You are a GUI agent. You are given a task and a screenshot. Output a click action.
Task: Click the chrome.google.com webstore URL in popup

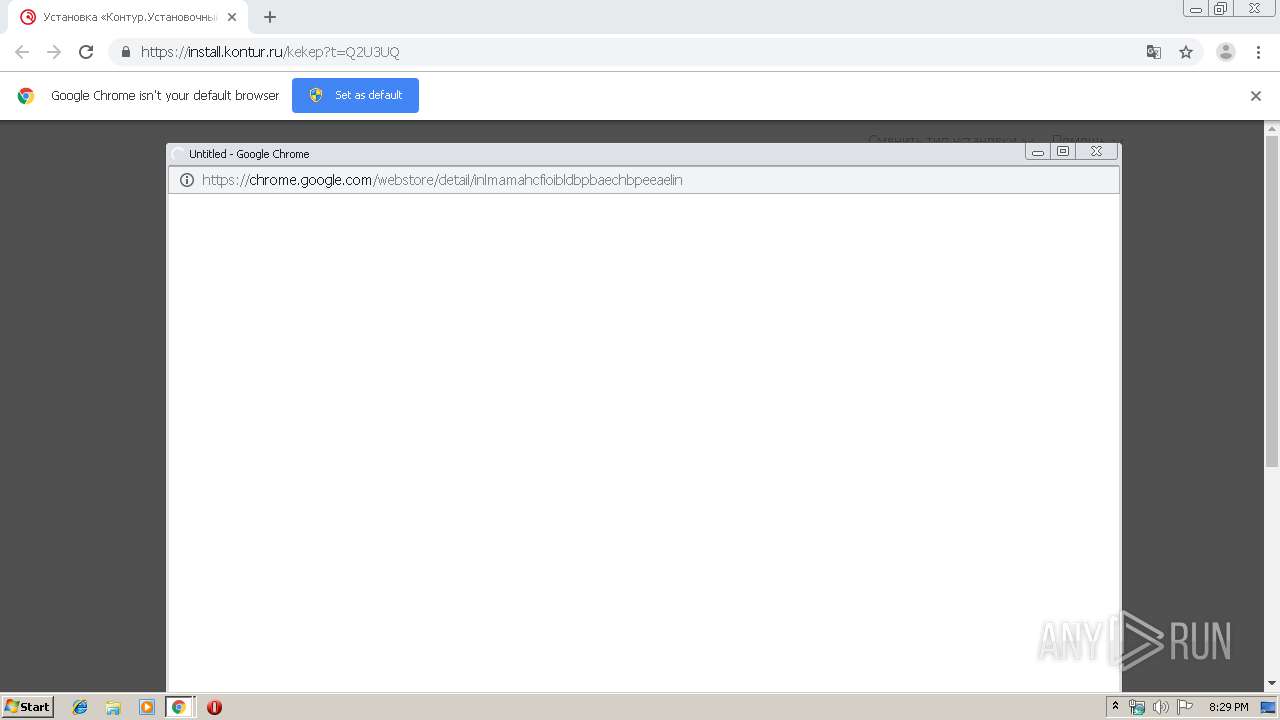tap(442, 180)
